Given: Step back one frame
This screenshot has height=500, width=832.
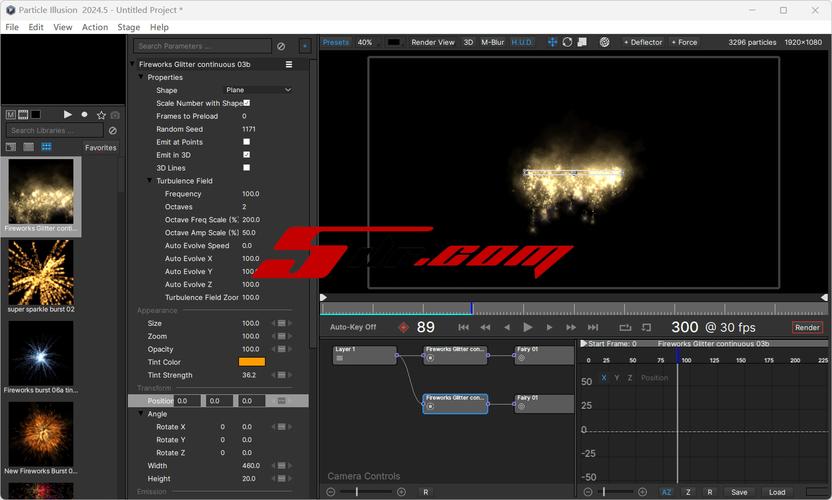Looking at the screenshot, I should [507, 327].
